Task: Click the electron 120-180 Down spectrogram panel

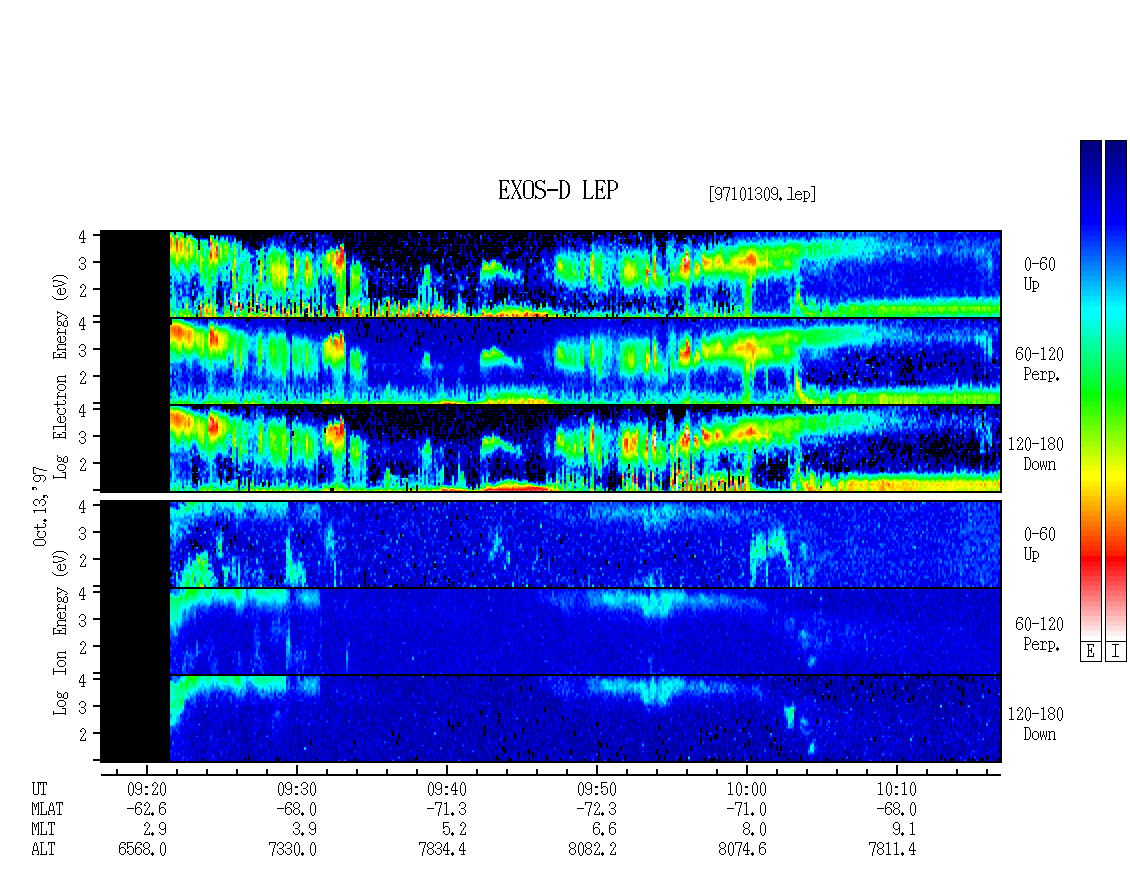Action: [x=551, y=448]
